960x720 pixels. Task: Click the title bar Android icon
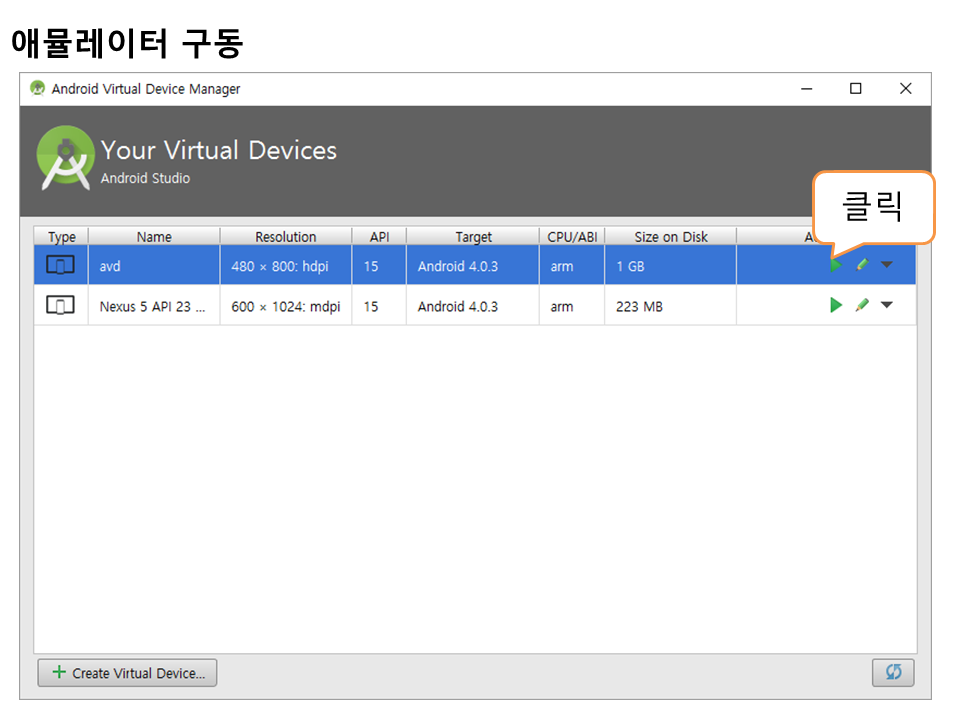click(x=38, y=89)
